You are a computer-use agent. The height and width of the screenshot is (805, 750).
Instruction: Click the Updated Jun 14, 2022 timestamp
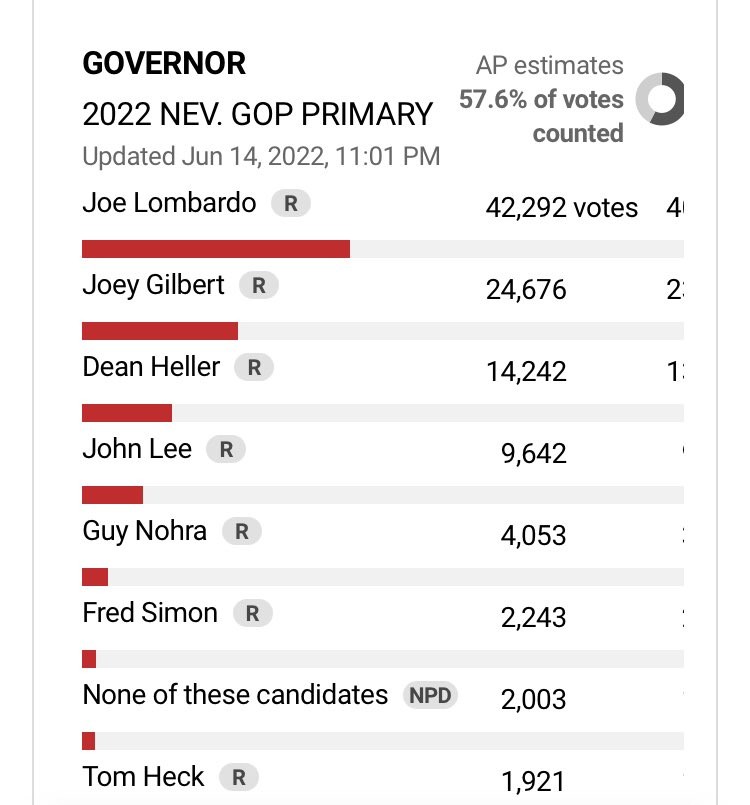pyautogui.click(x=261, y=156)
